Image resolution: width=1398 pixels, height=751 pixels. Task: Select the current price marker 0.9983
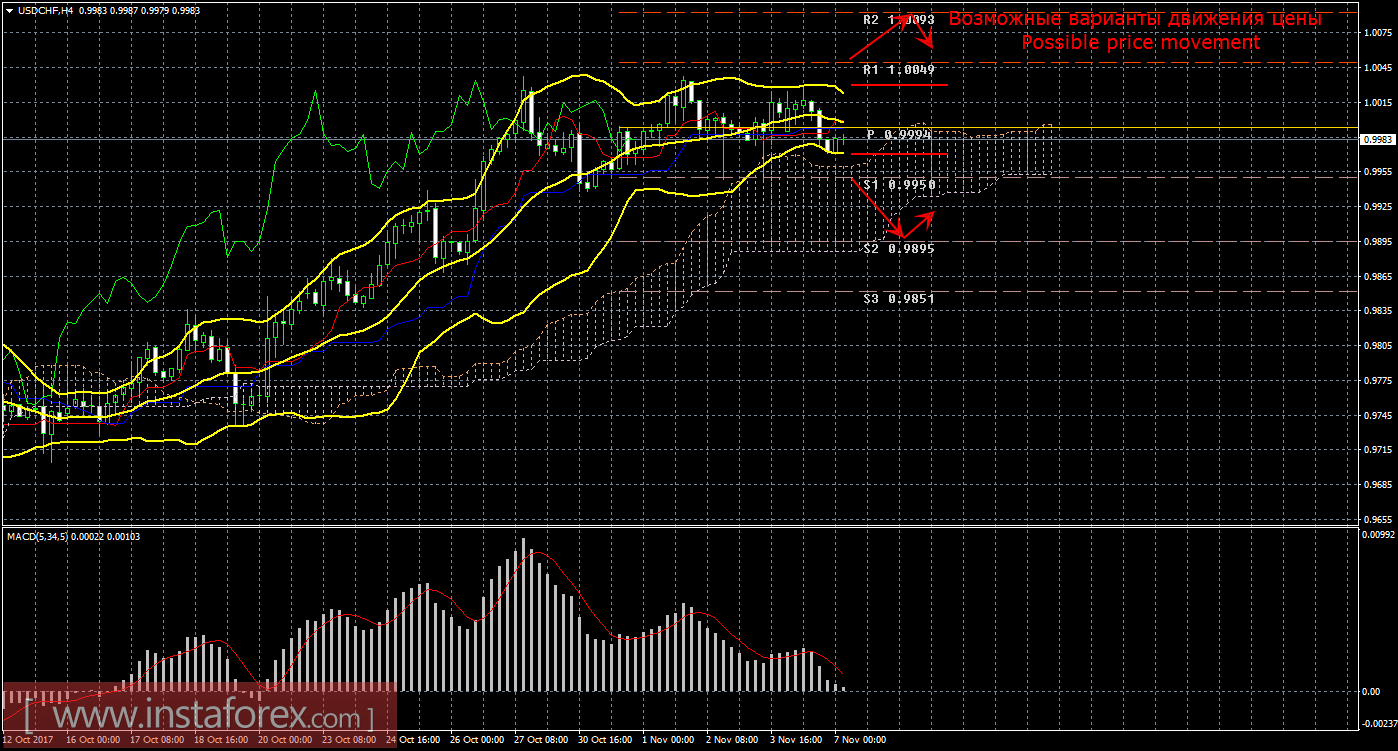point(1377,140)
